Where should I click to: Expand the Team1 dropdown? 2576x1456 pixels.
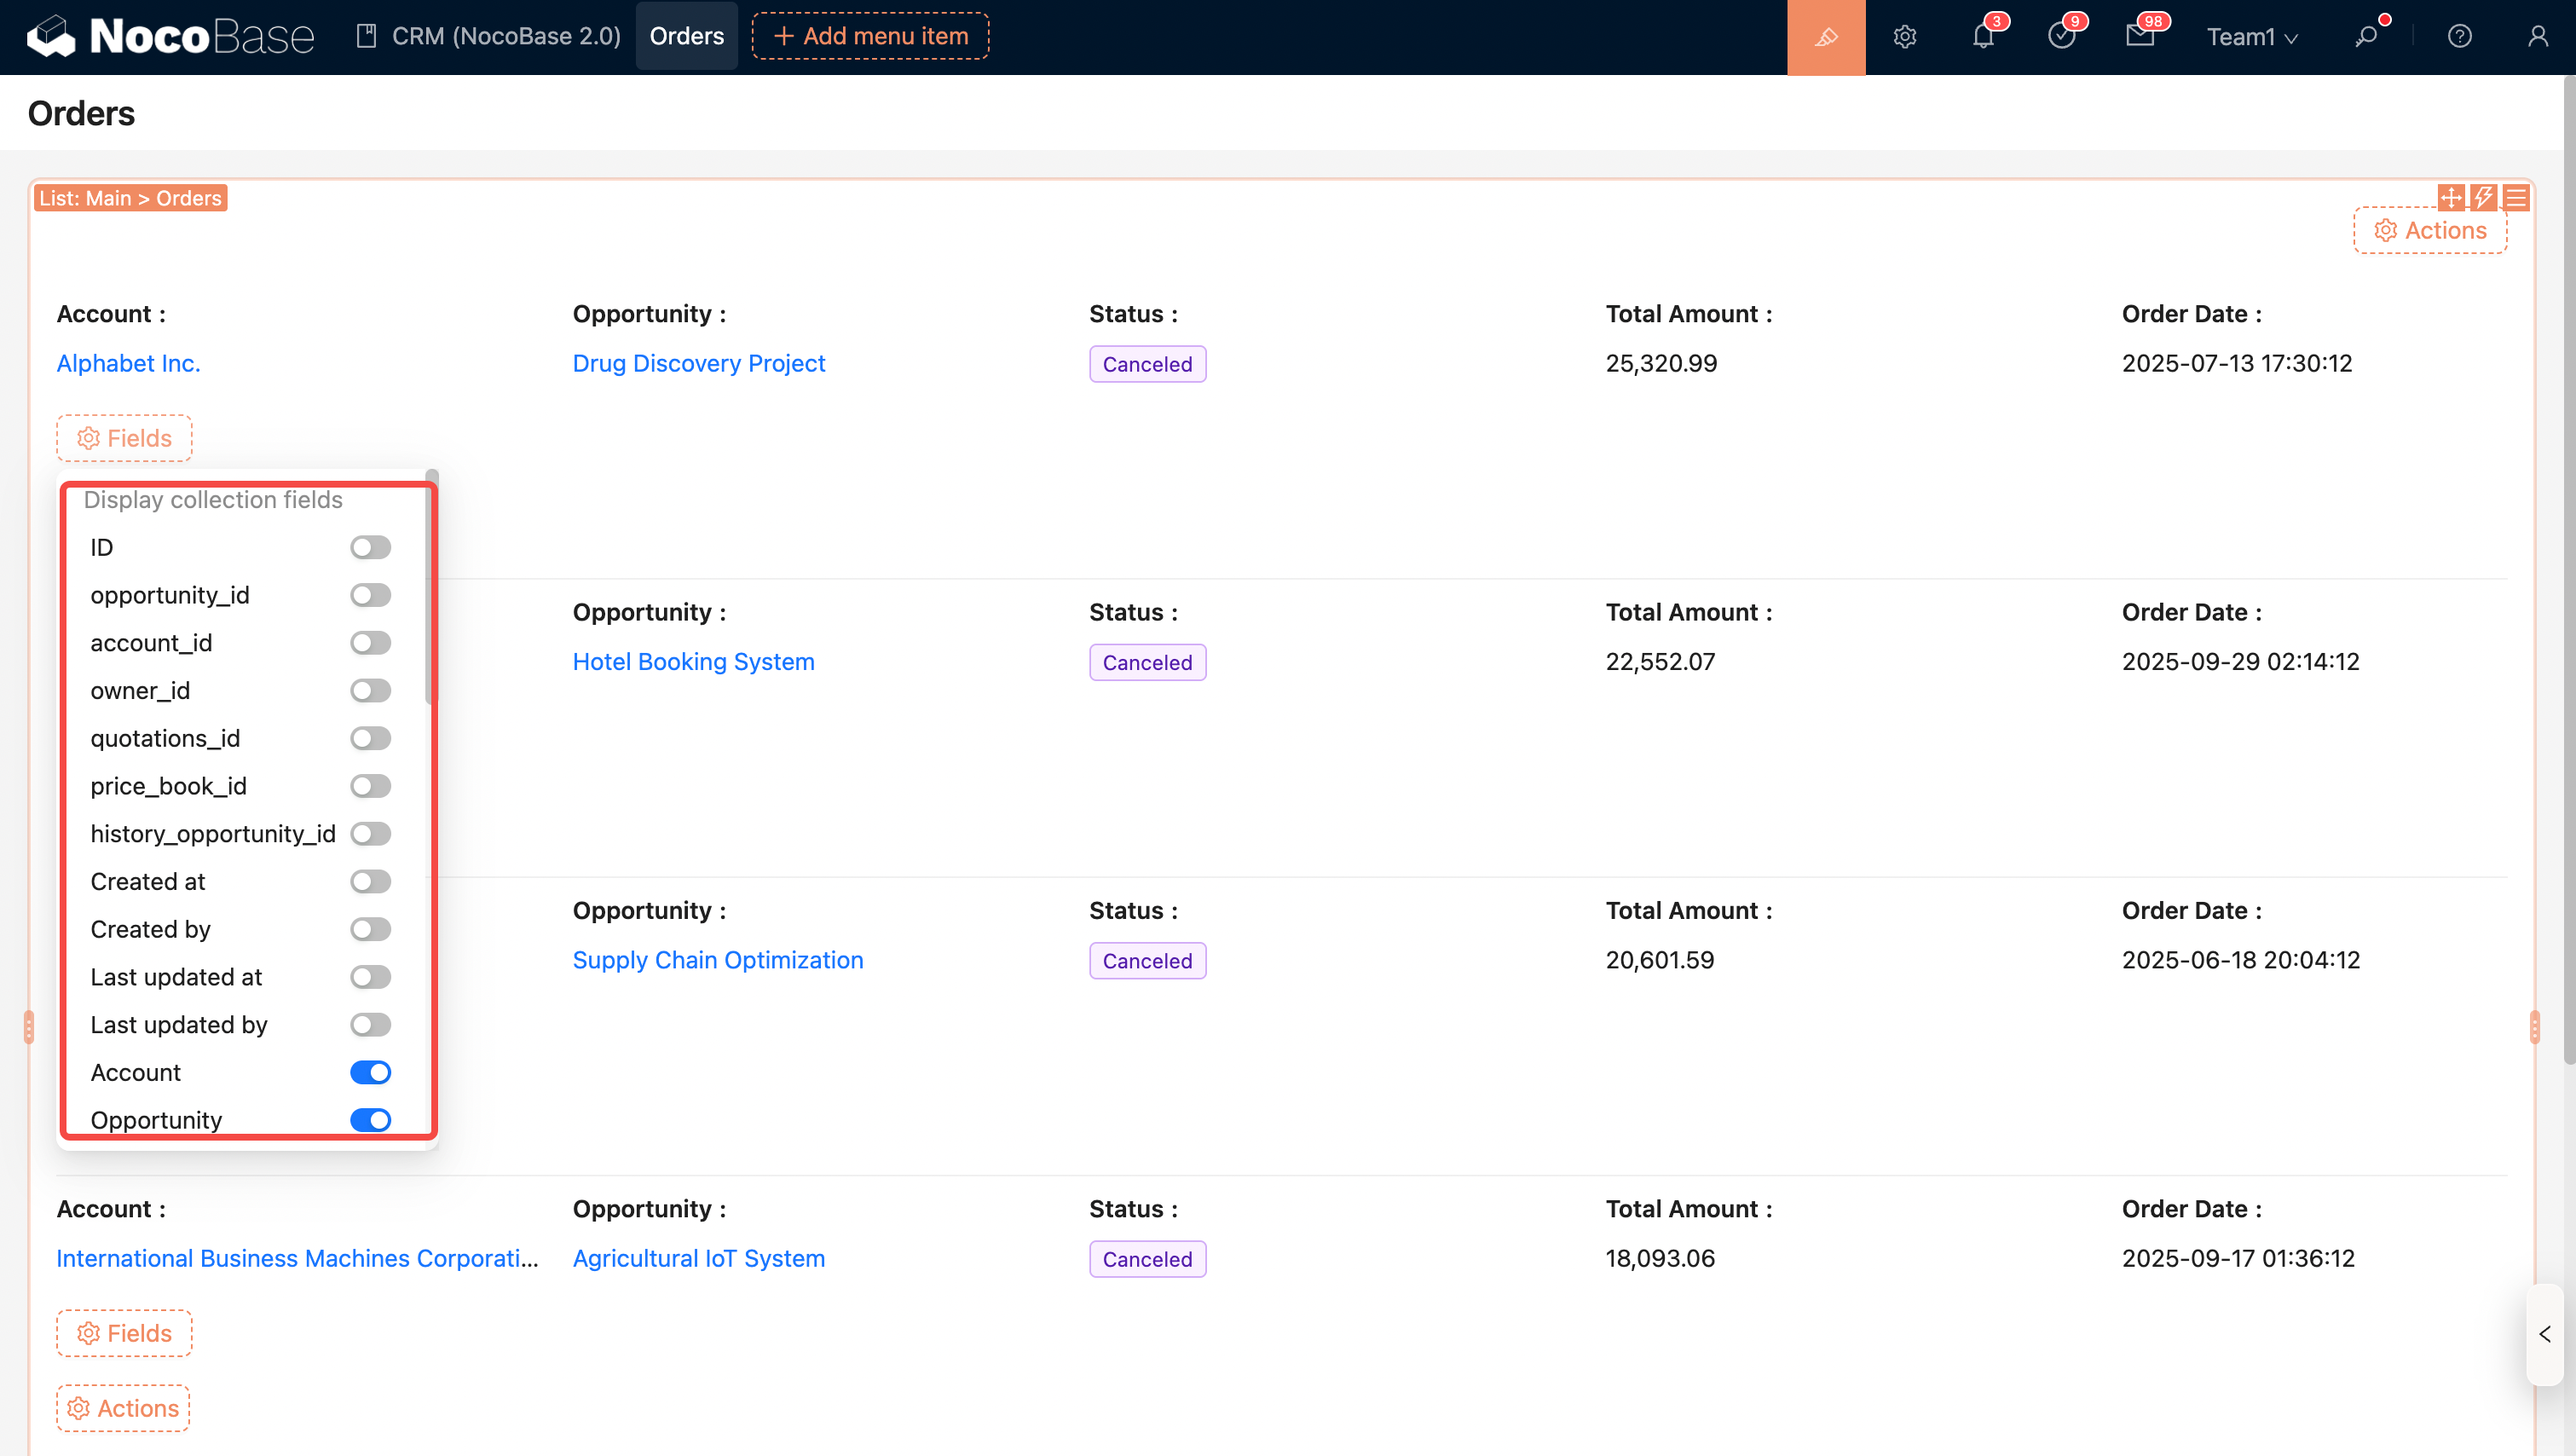(2251, 37)
